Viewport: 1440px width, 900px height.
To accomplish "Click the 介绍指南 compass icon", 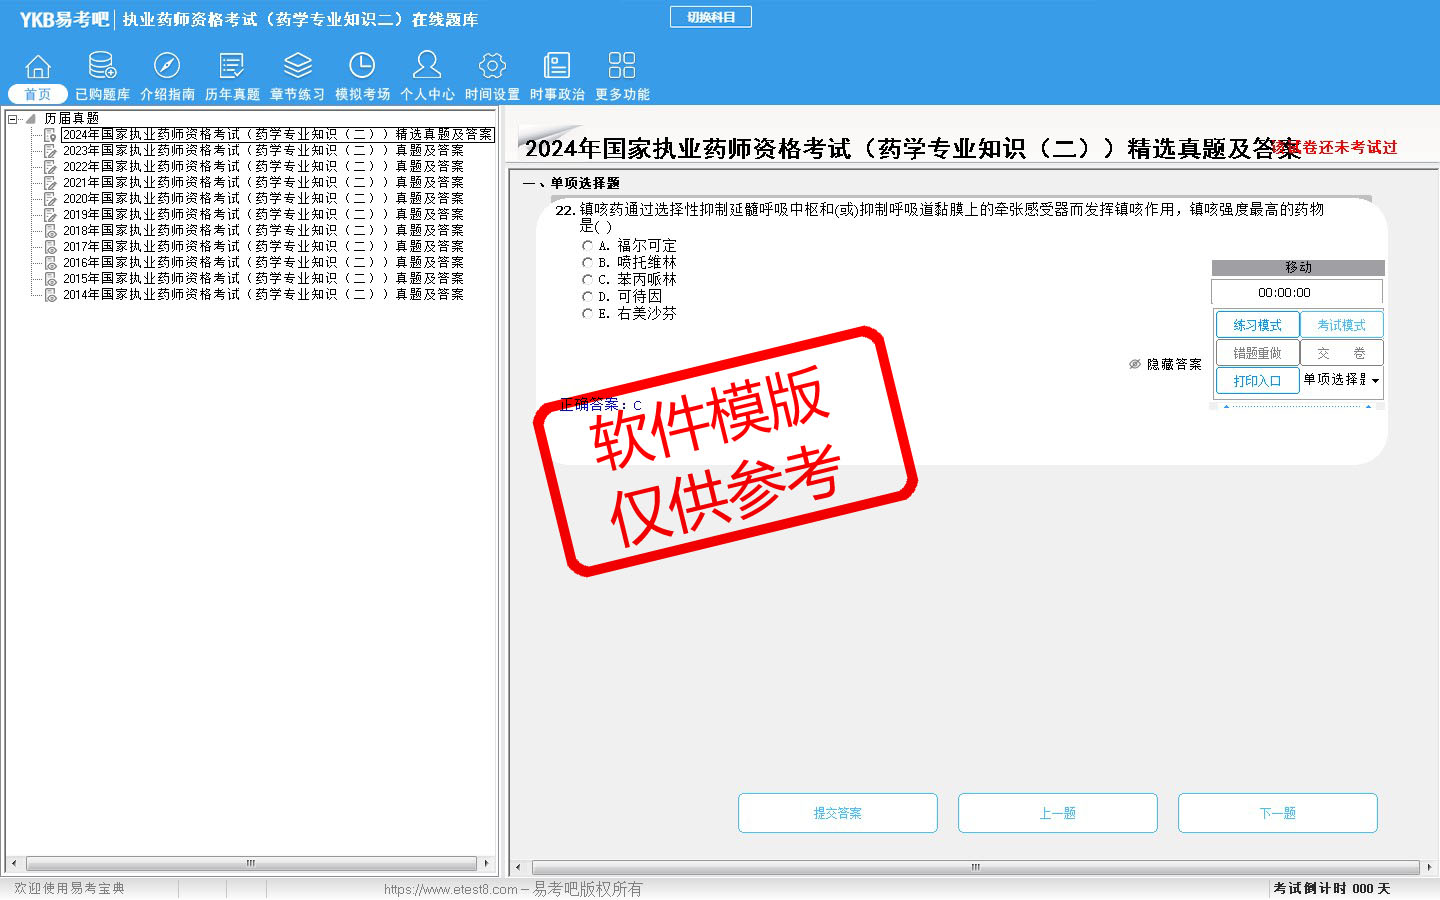I will point(167,67).
